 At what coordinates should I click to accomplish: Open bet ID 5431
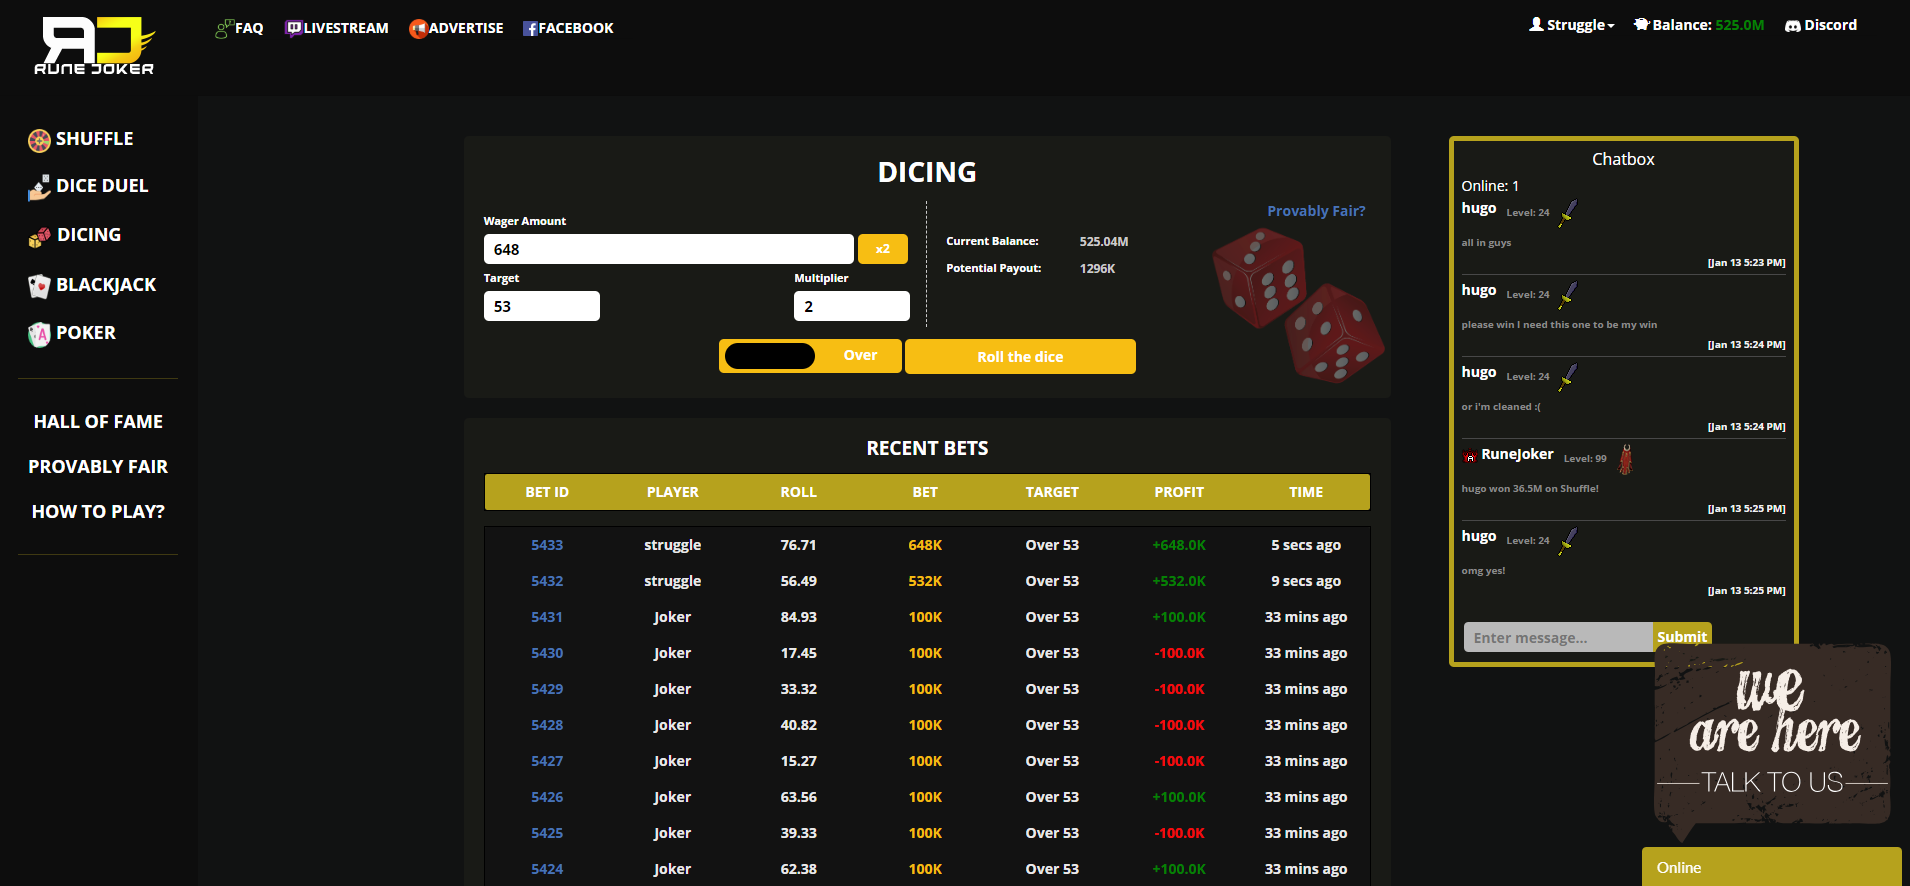(547, 617)
